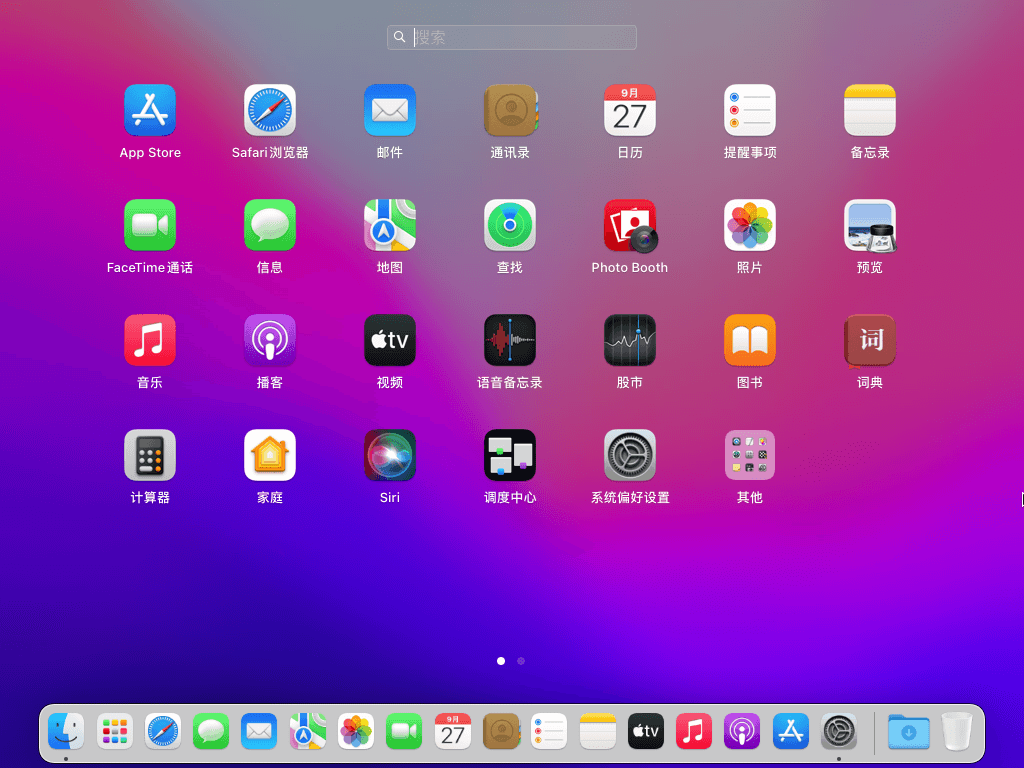
Task: Launch 查找 app
Action: [510, 225]
